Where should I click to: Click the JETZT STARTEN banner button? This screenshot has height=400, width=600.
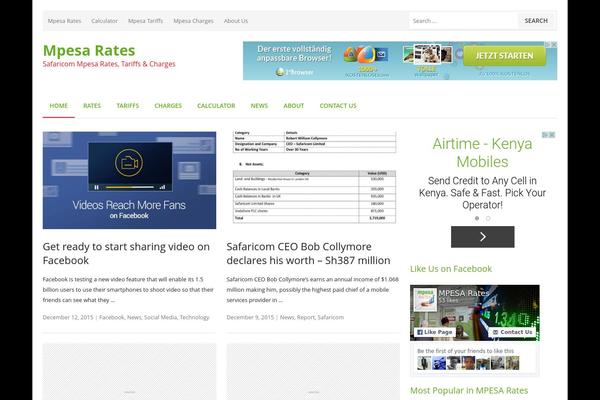[x=504, y=55]
